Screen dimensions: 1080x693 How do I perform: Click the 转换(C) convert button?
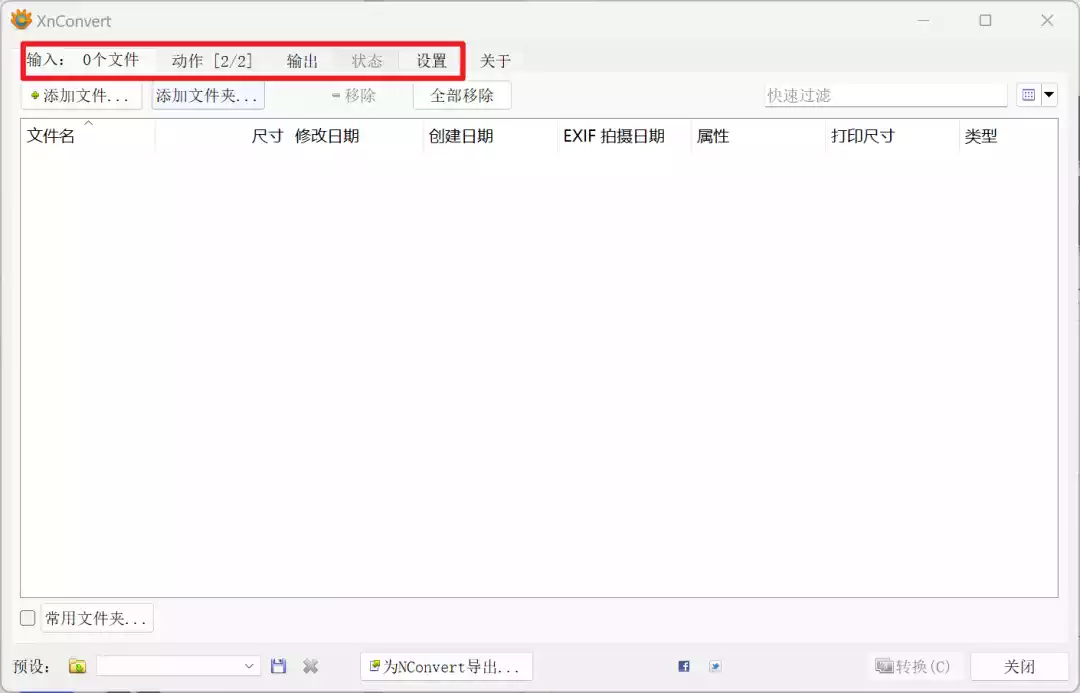913,666
